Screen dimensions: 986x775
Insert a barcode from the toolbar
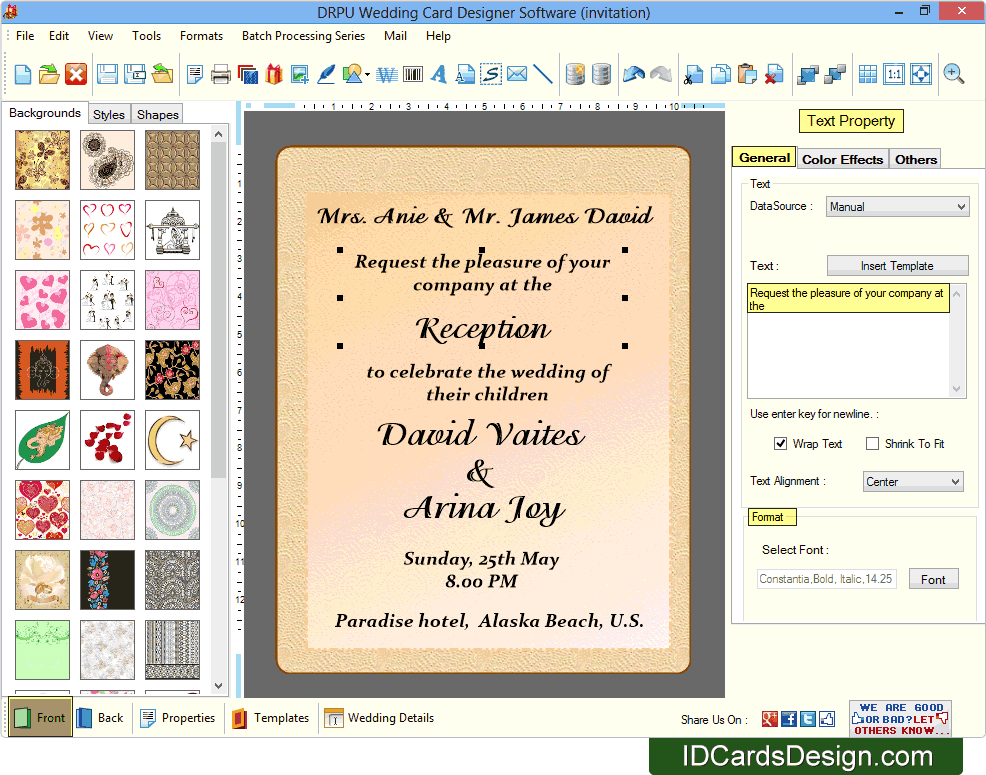(x=413, y=74)
